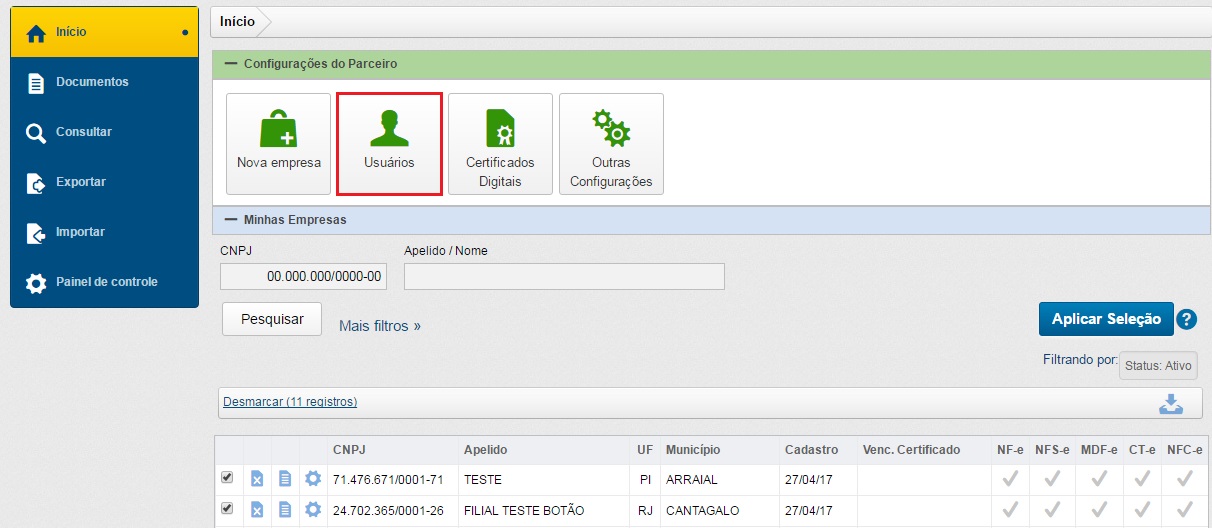Uncheck the TESTE company checkbox
1212x528 pixels.
227,478
